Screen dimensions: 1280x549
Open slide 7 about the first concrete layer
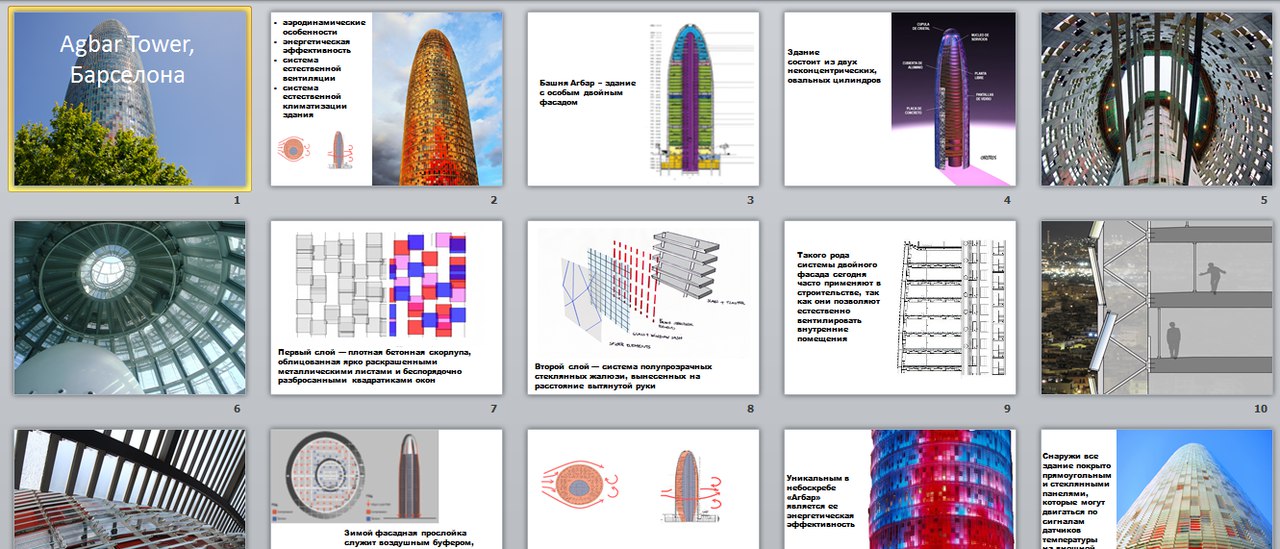387,307
